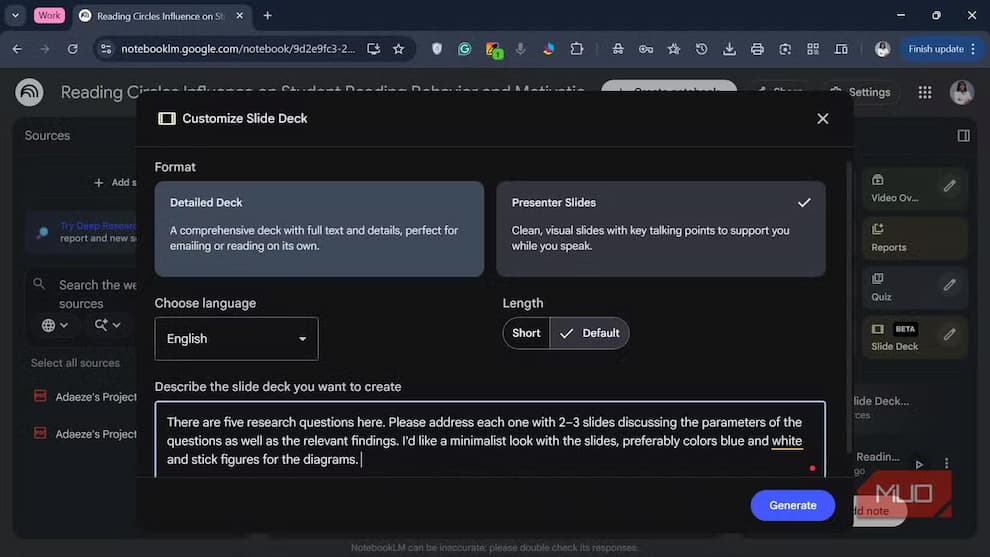
Task: Bookmark this page with star icon
Action: pos(398,49)
